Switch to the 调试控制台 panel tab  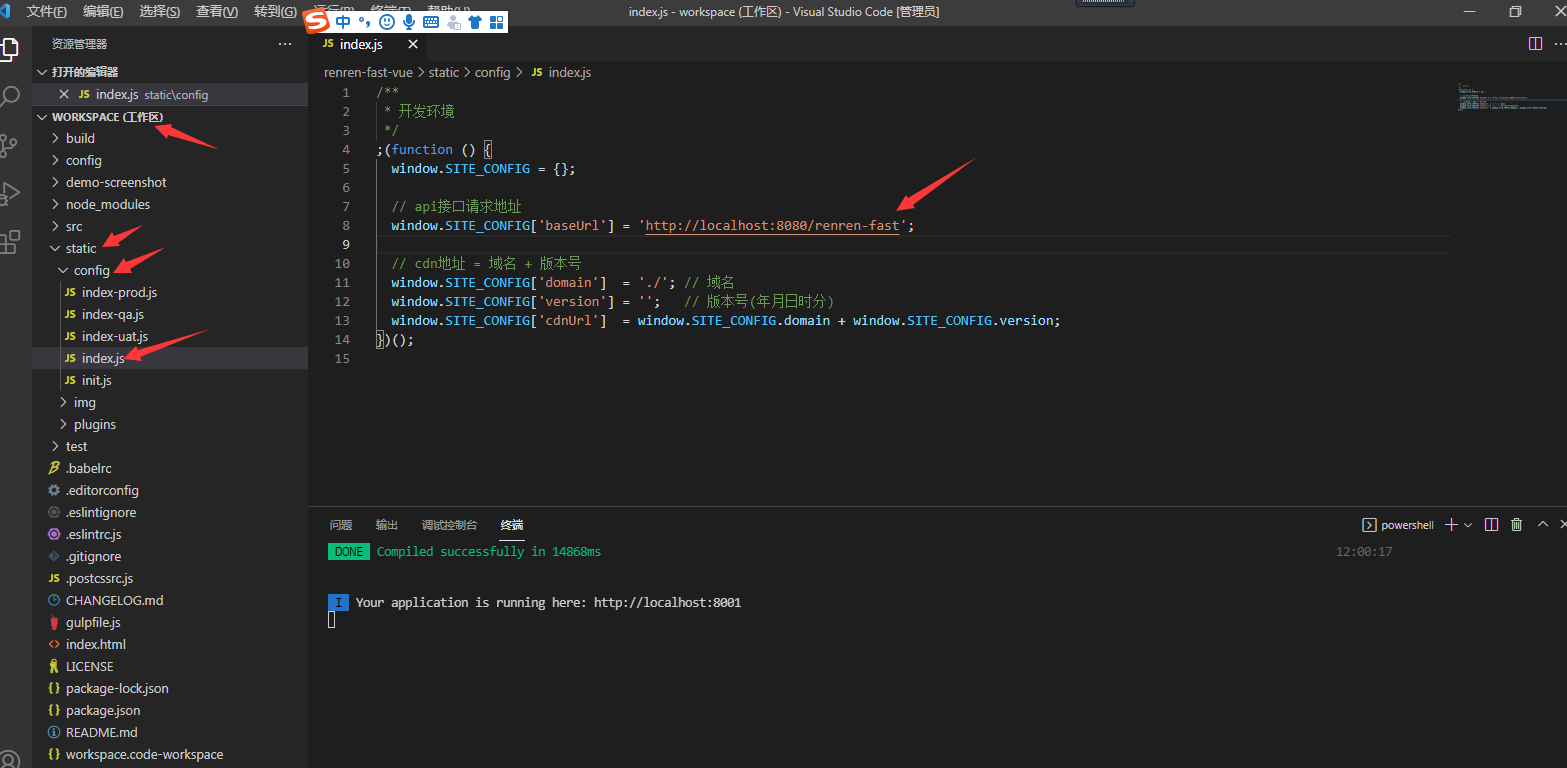coord(450,525)
